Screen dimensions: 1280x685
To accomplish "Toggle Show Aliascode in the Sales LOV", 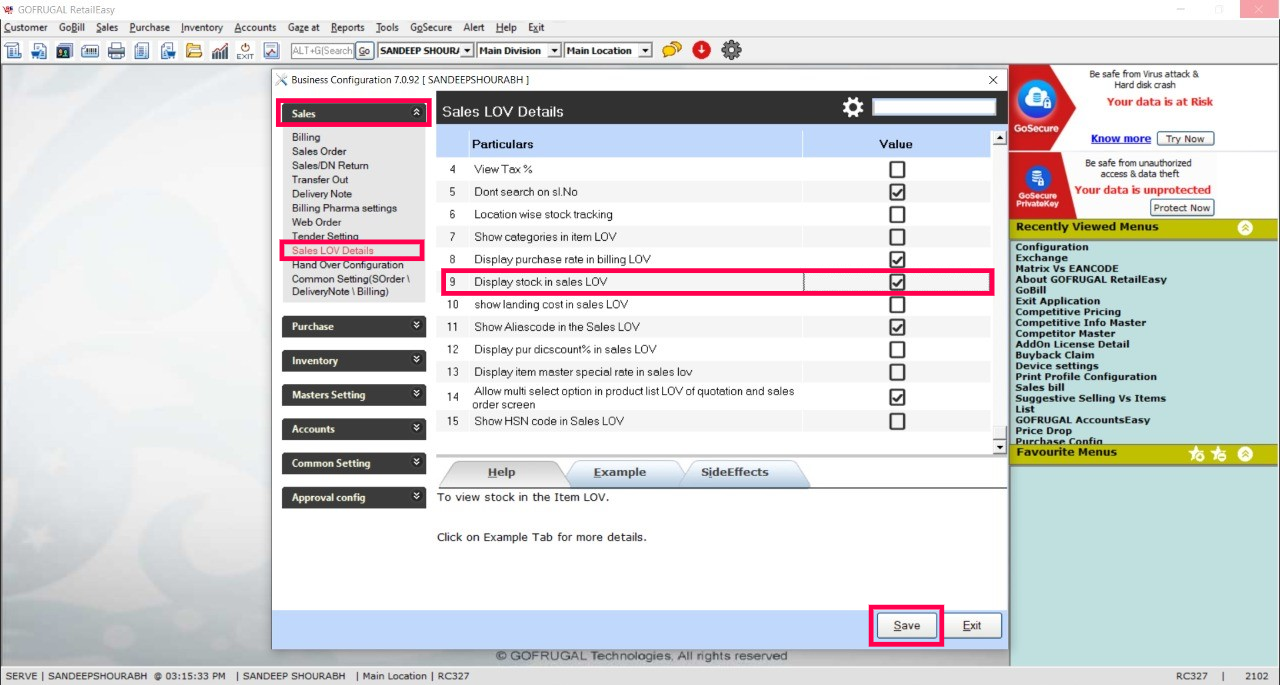I will [897, 327].
